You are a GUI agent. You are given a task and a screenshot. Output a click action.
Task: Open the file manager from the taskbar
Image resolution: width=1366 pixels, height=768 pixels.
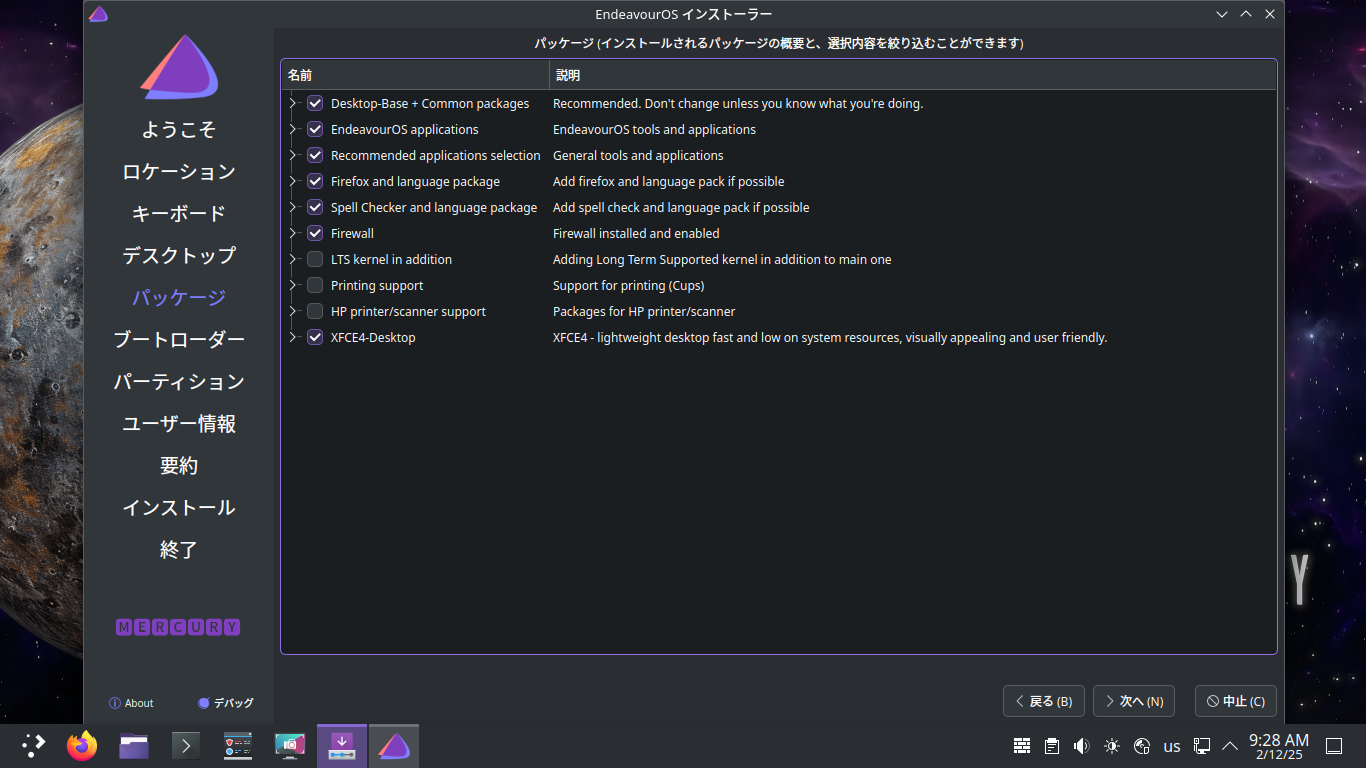coord(134,745)
